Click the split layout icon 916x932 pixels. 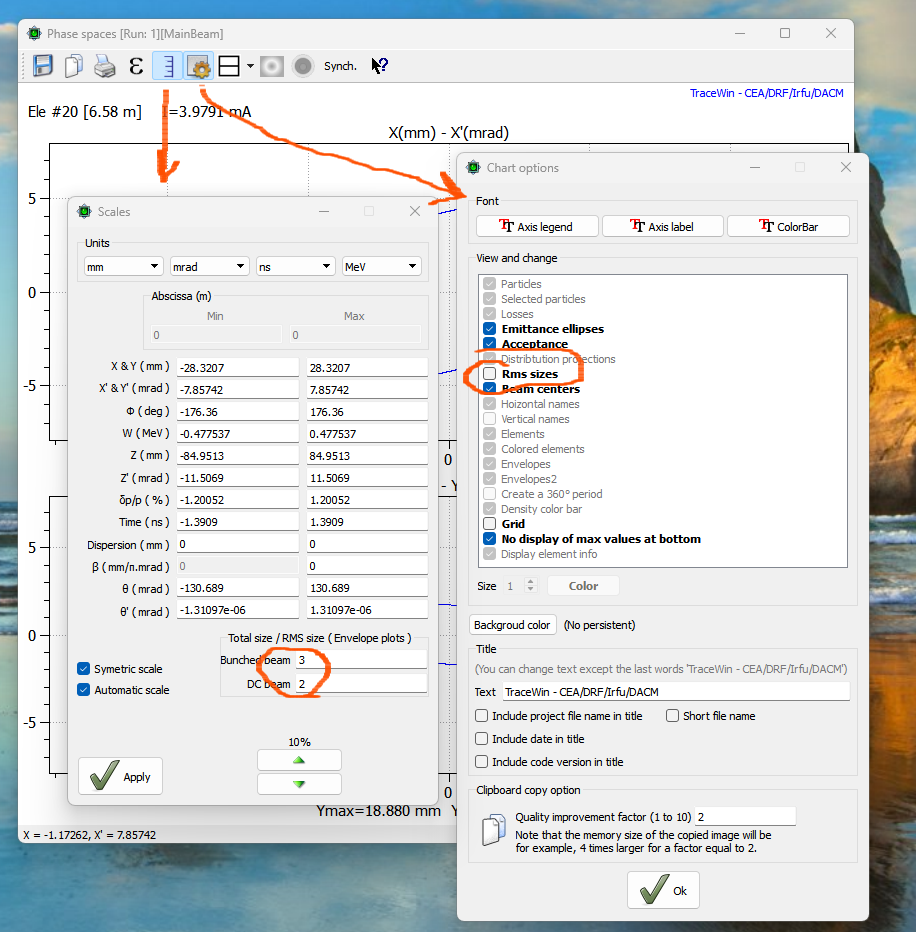(x=229, y=66)
